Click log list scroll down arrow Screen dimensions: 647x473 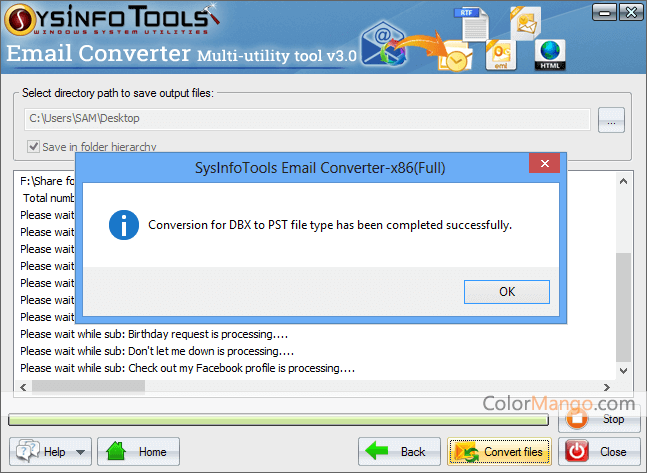[623, 371]
